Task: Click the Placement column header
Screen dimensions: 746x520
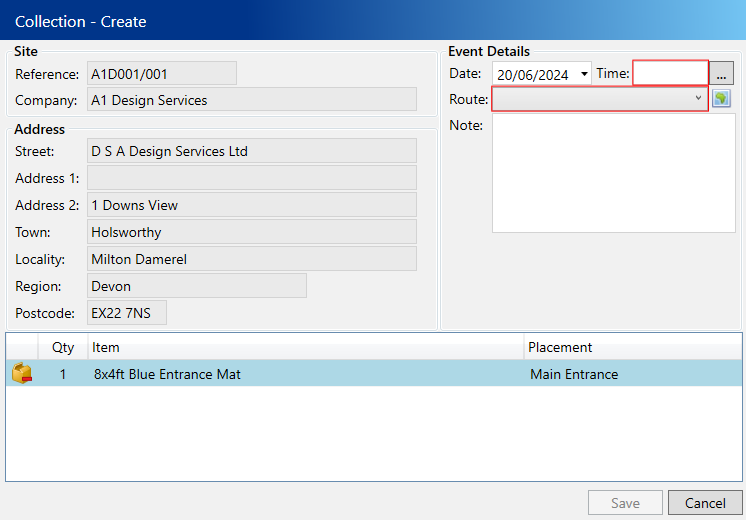Action: tap(630, 347)
